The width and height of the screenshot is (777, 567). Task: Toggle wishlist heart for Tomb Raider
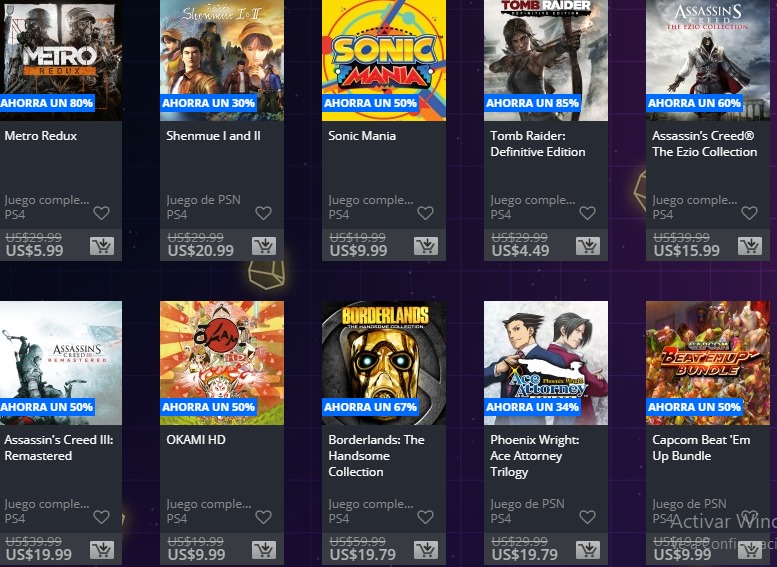coord(588,213)
